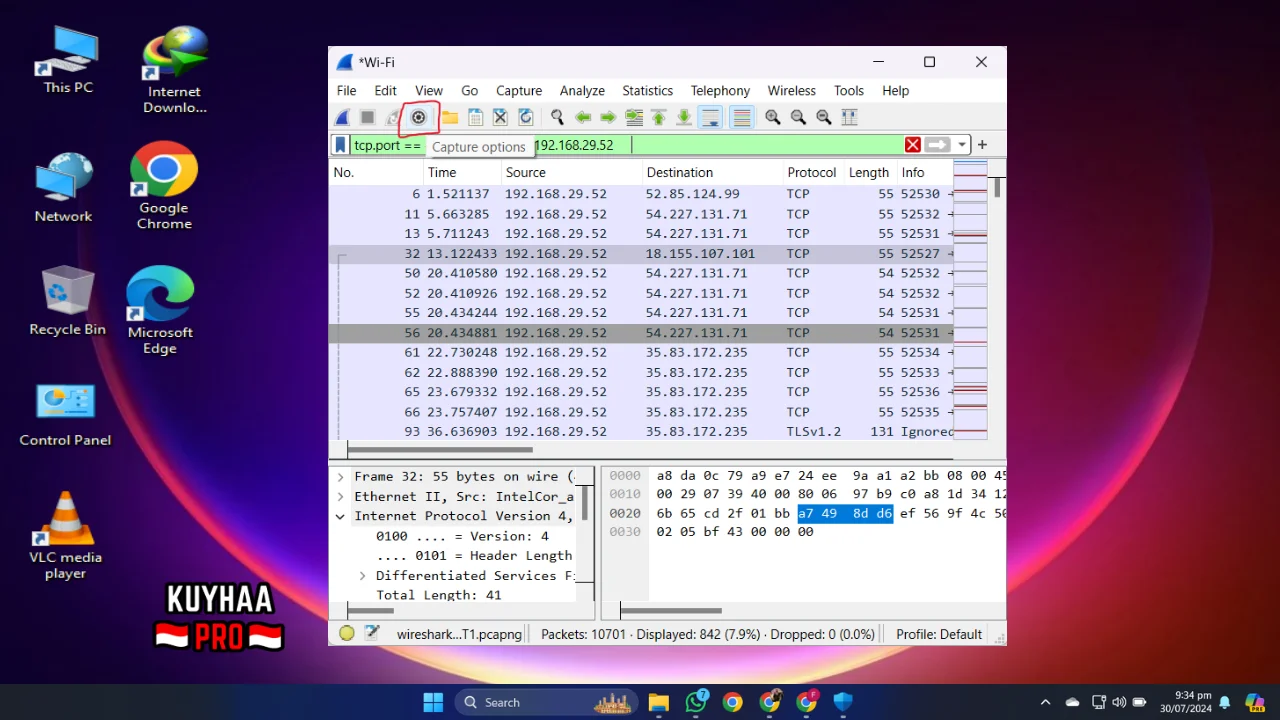Open the File menu

click(x=346, y=90)
